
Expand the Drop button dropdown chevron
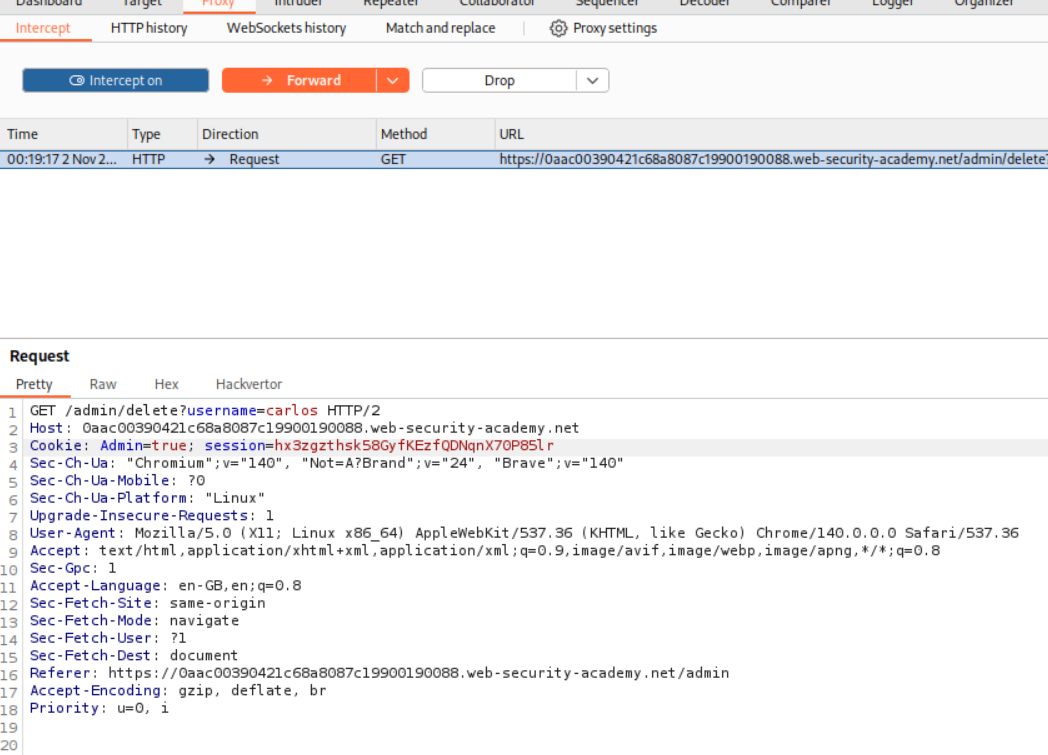coord(592,81)
